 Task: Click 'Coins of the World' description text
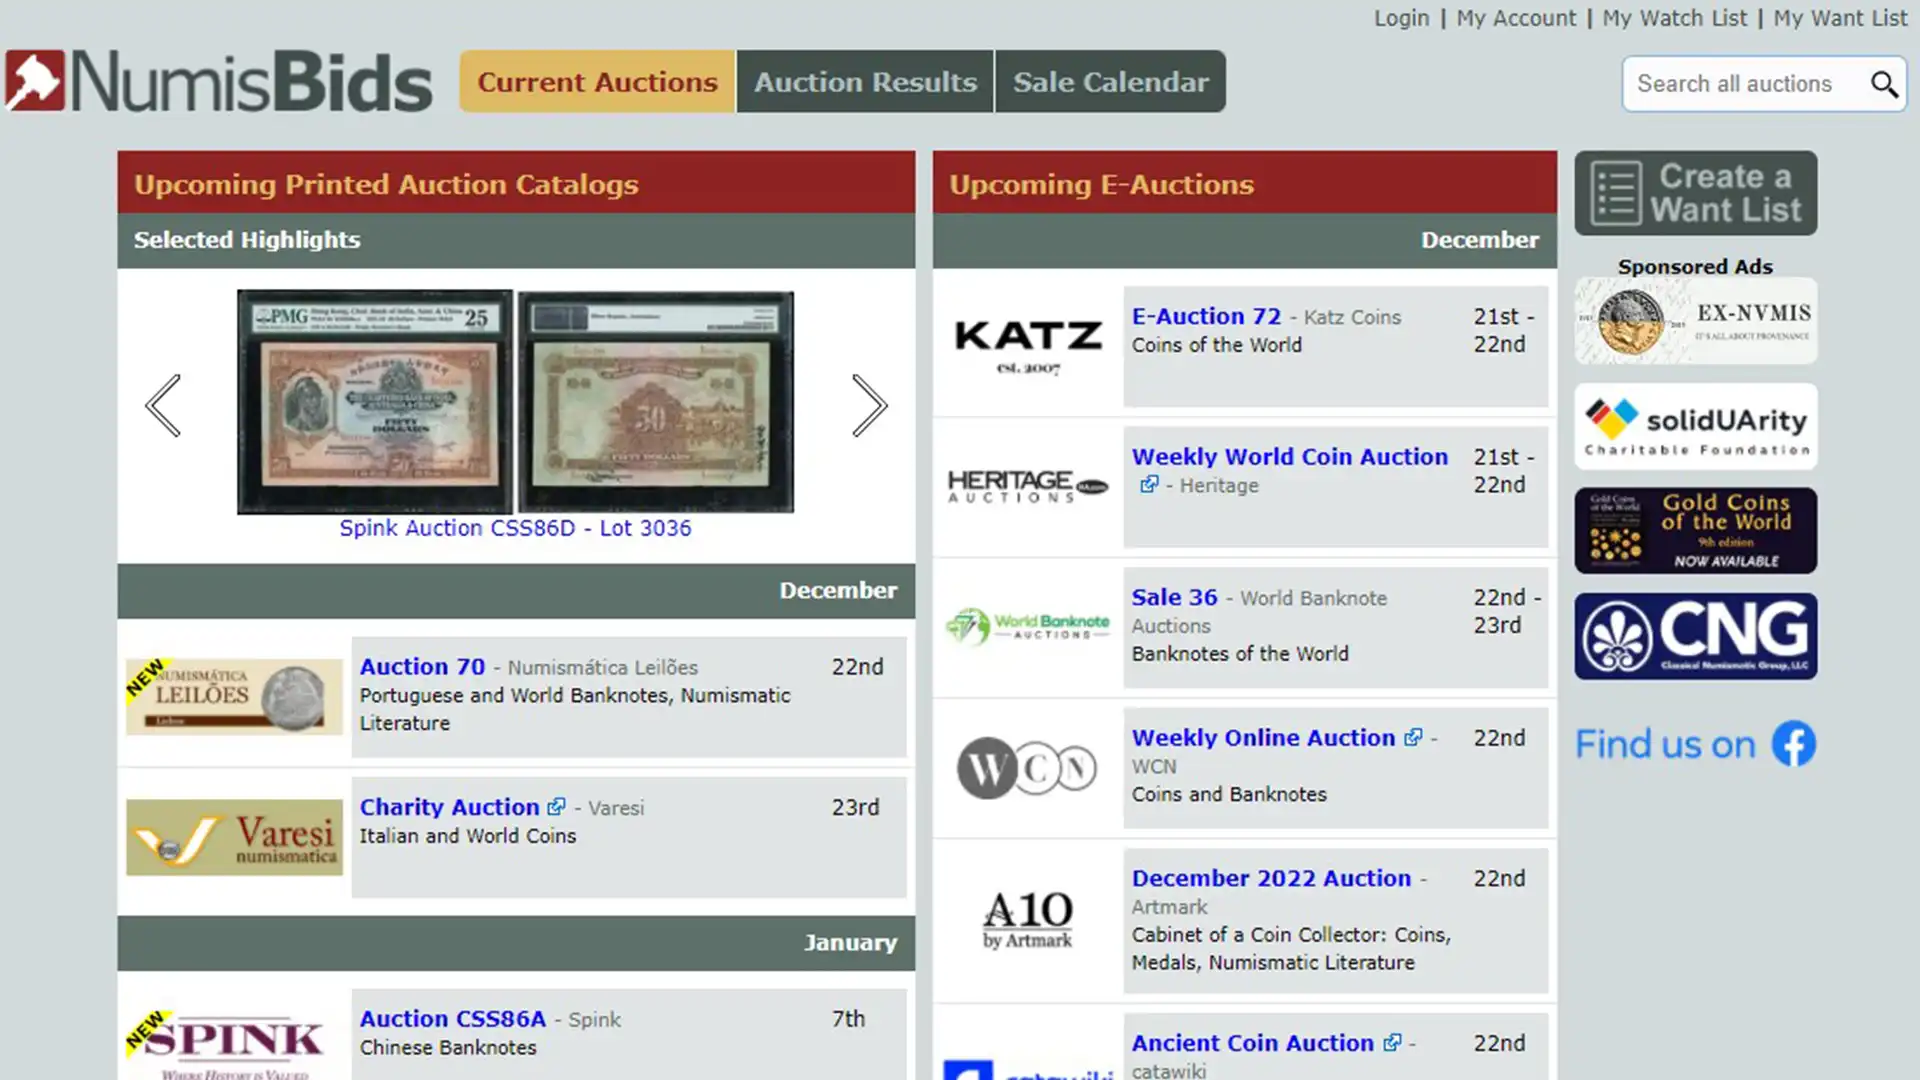click(1216, 345)
